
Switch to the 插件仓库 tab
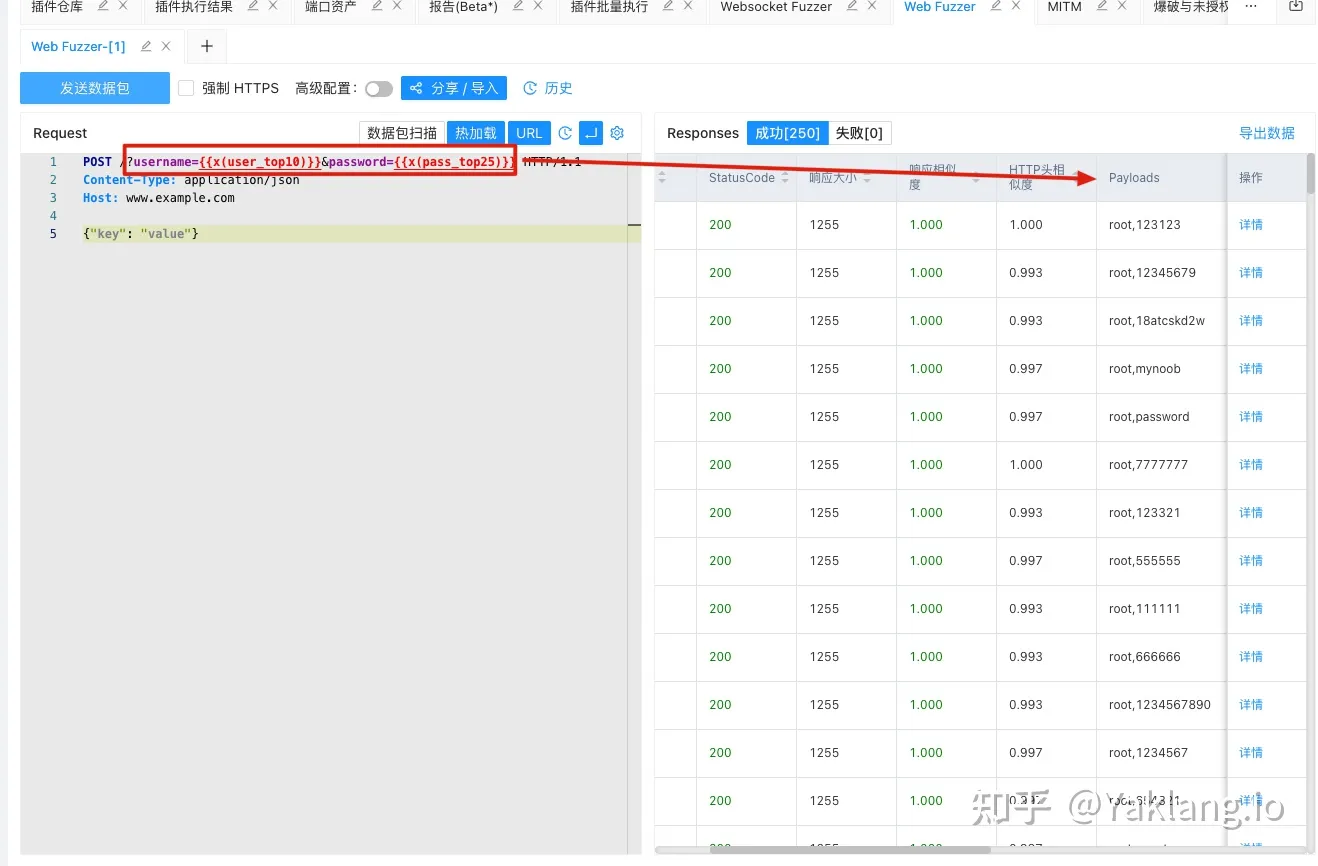point(57,6)
